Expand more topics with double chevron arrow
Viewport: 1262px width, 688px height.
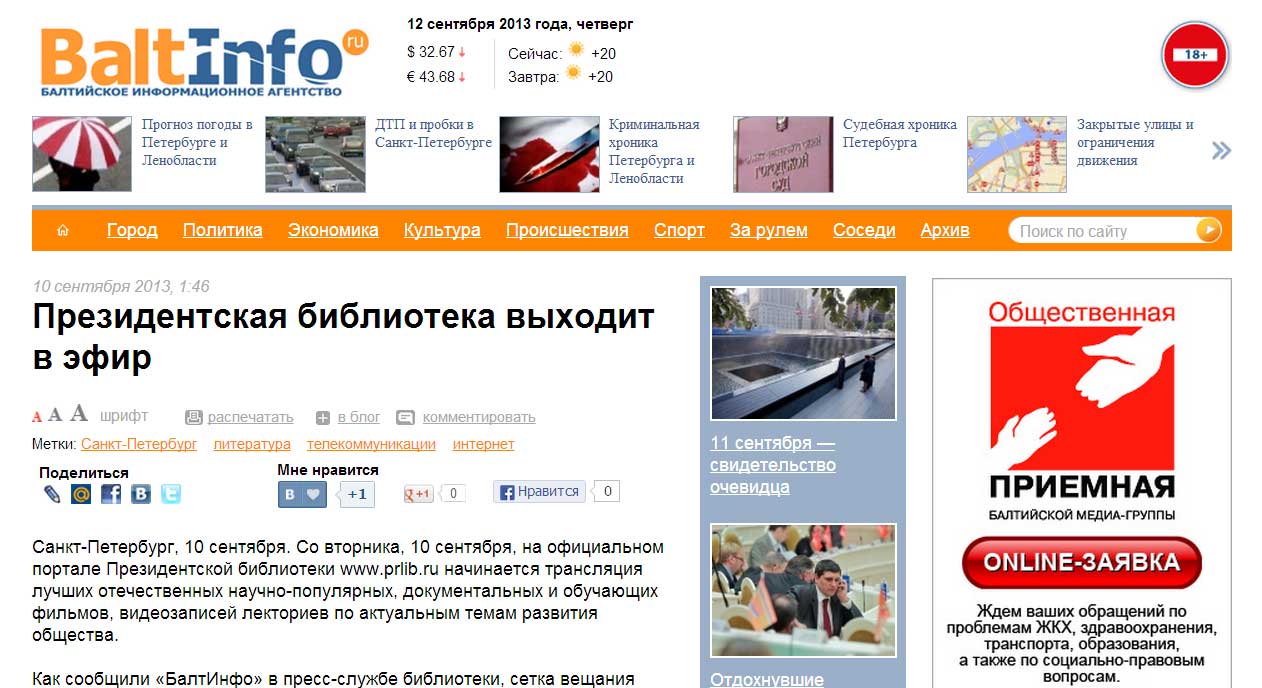point(1221,151)
